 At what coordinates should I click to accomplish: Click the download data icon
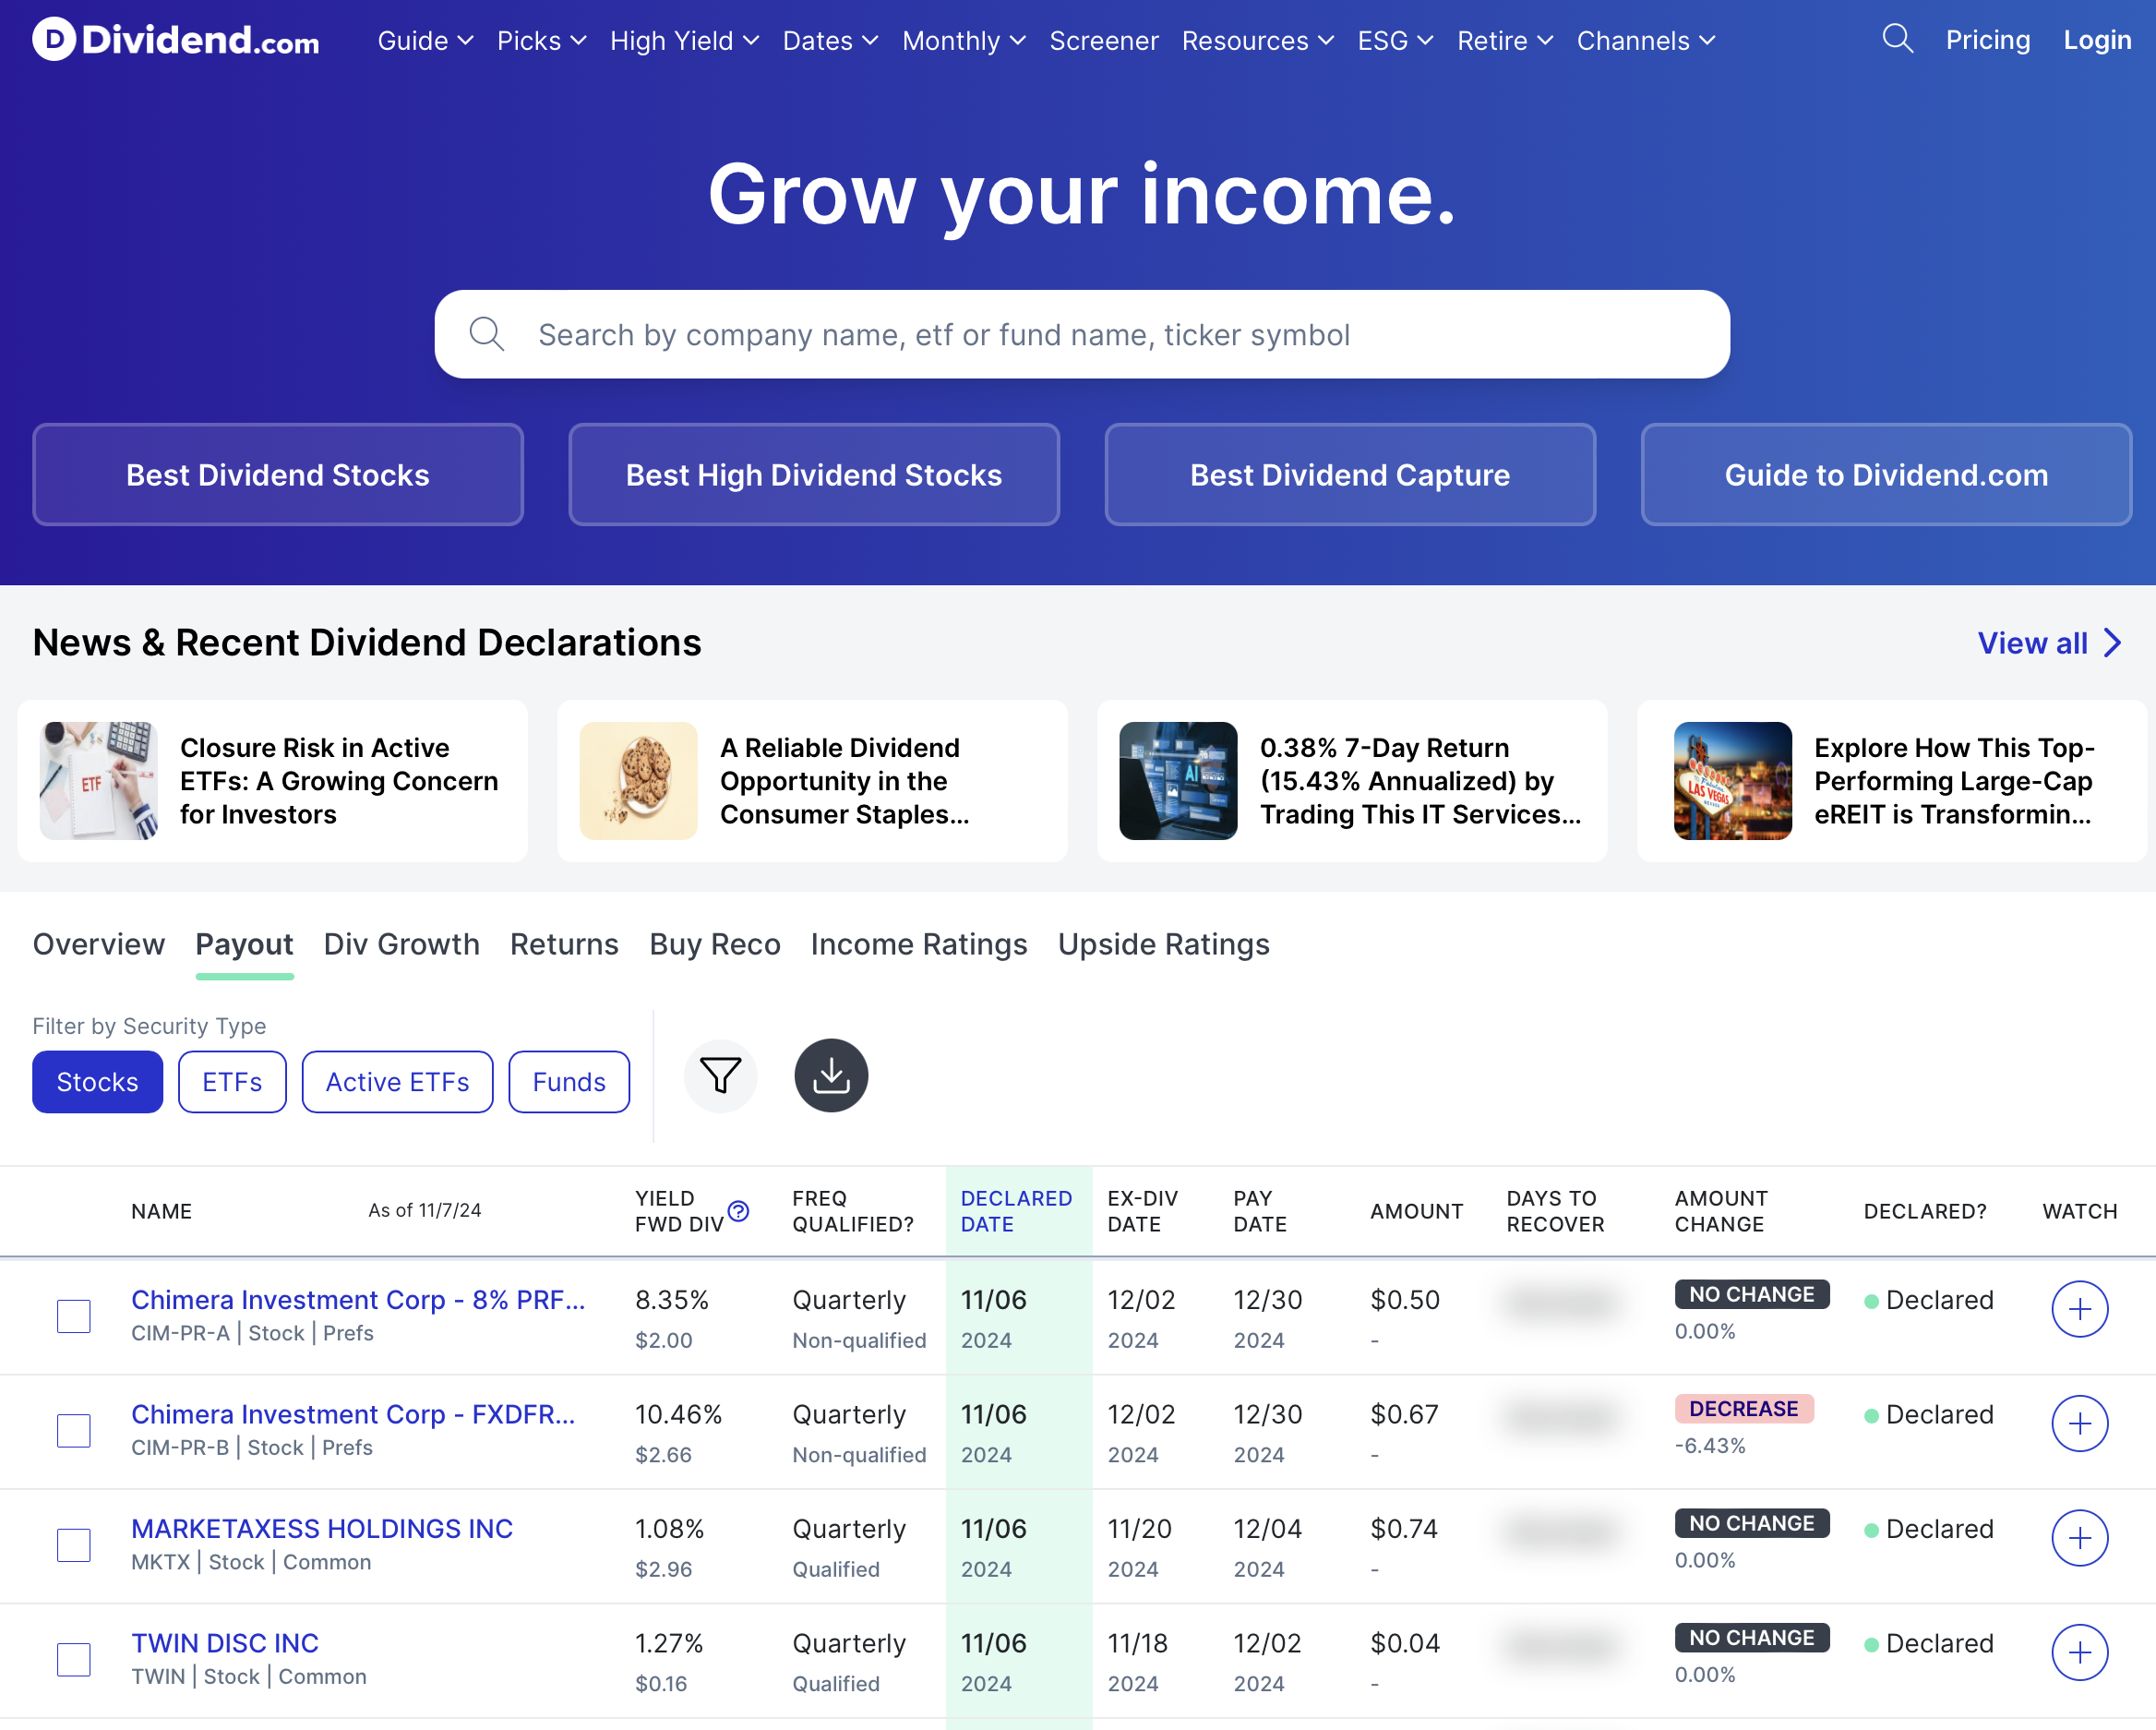pos(830,1076)
